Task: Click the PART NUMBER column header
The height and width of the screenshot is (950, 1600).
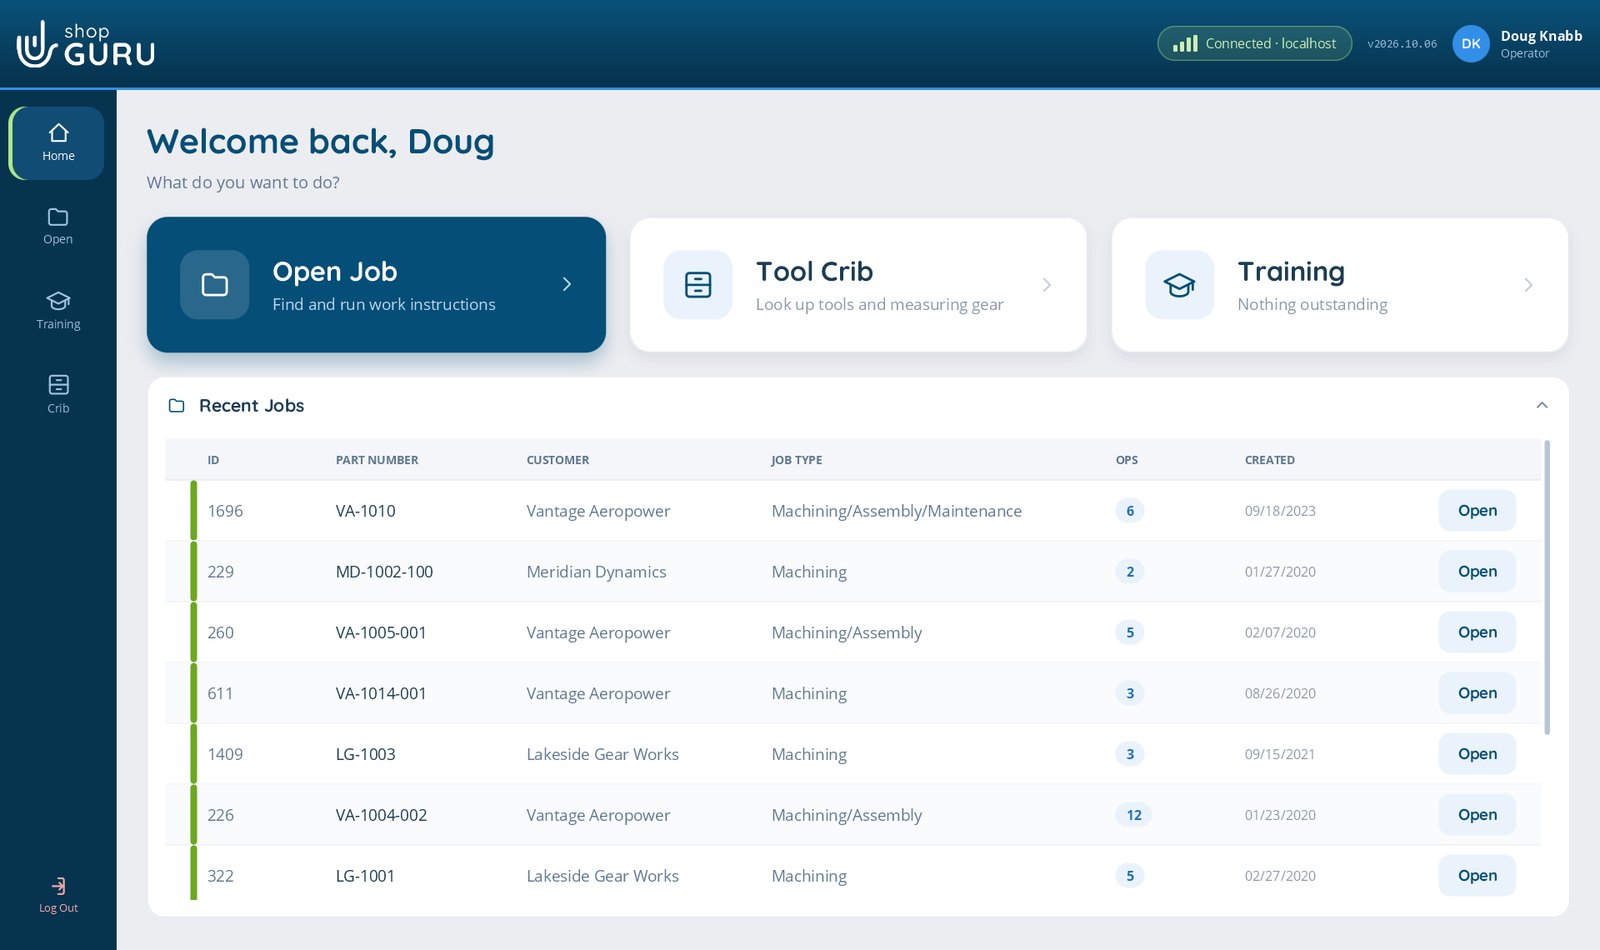Action: pos(377,460)
